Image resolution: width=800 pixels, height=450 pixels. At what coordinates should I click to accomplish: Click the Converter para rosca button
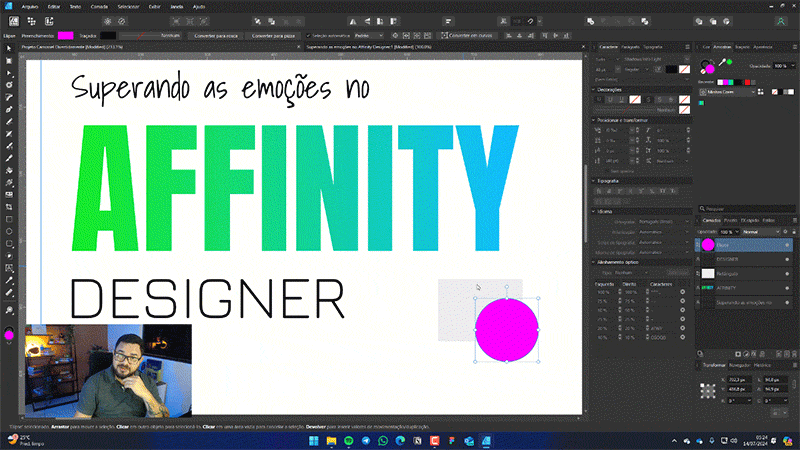pyautogui.click(x=216, y=36)
